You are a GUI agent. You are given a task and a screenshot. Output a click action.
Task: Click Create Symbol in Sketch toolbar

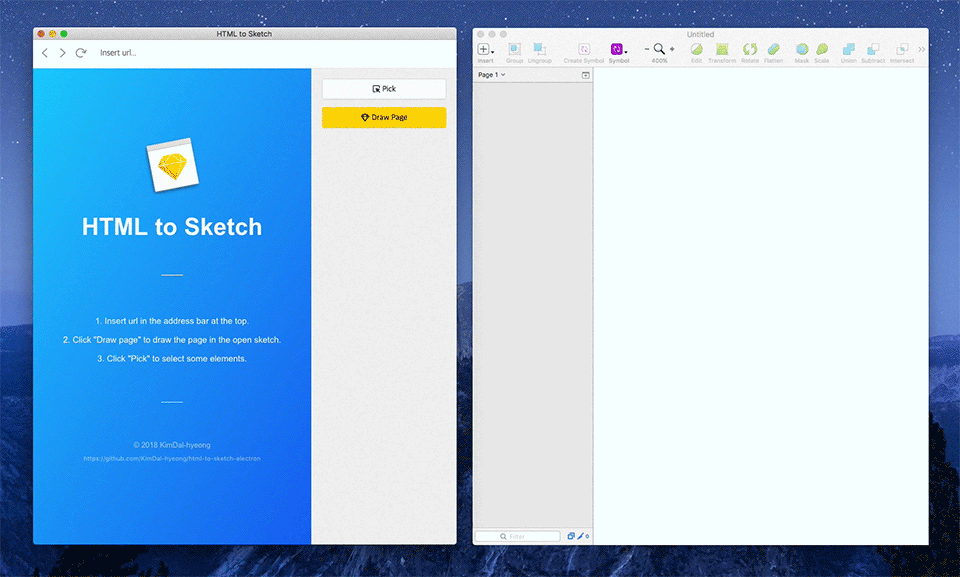(x=583, y=52)
